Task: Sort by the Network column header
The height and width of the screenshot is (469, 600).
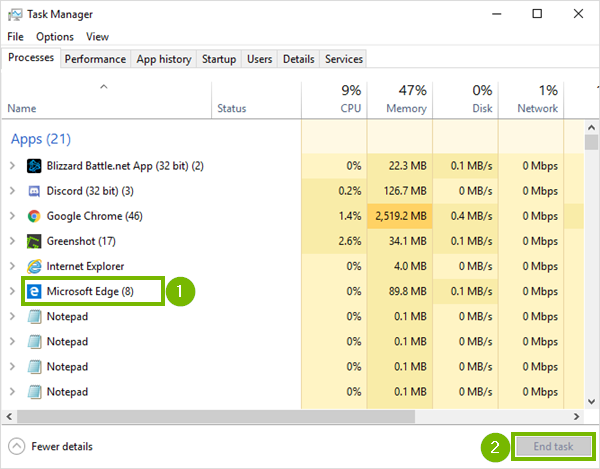Action: pyautogui.click(x=531, y=99)
